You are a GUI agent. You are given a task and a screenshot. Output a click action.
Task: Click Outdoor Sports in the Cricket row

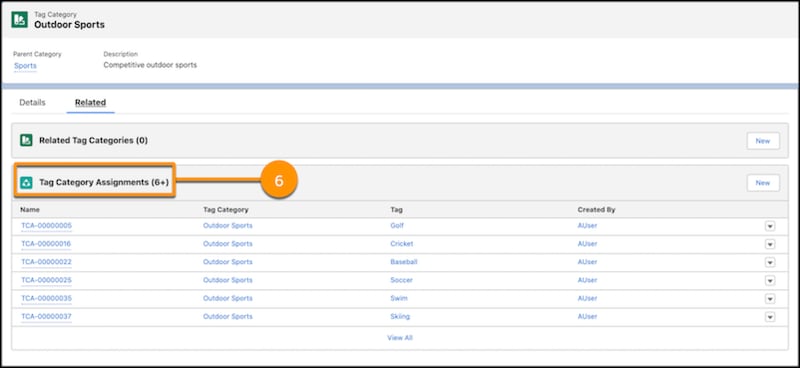(x=228, y=244)
